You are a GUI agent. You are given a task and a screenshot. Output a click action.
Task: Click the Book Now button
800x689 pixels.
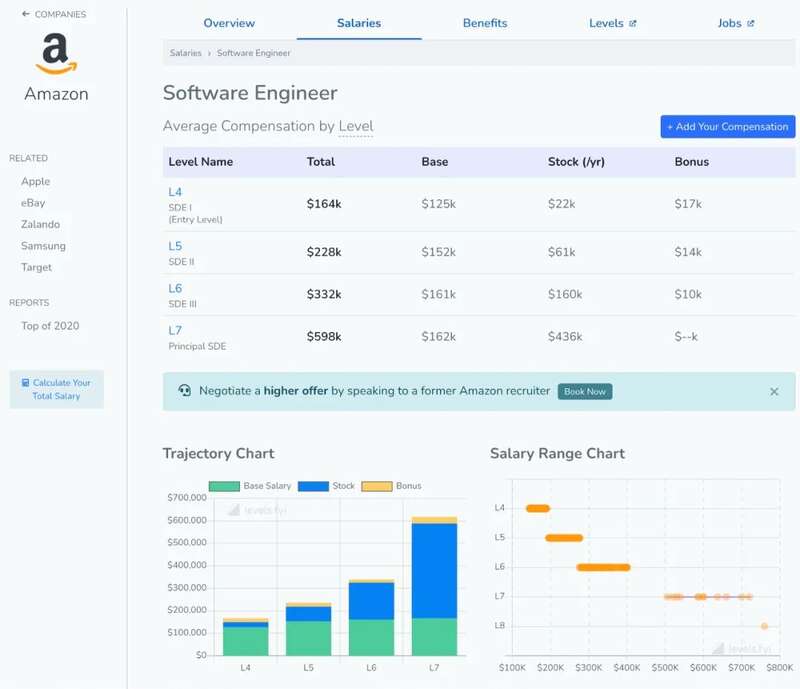[585, 392]
